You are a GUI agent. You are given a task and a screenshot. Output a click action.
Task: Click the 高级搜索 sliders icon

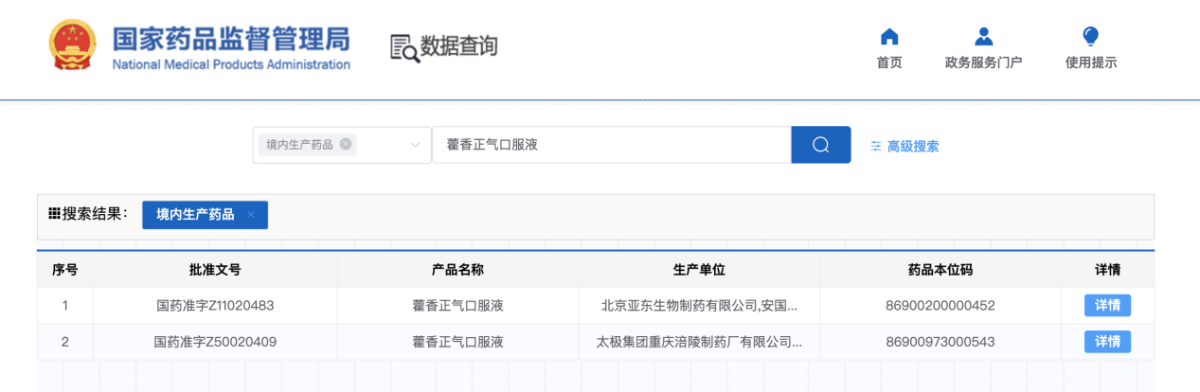click(x=876, y=146)
